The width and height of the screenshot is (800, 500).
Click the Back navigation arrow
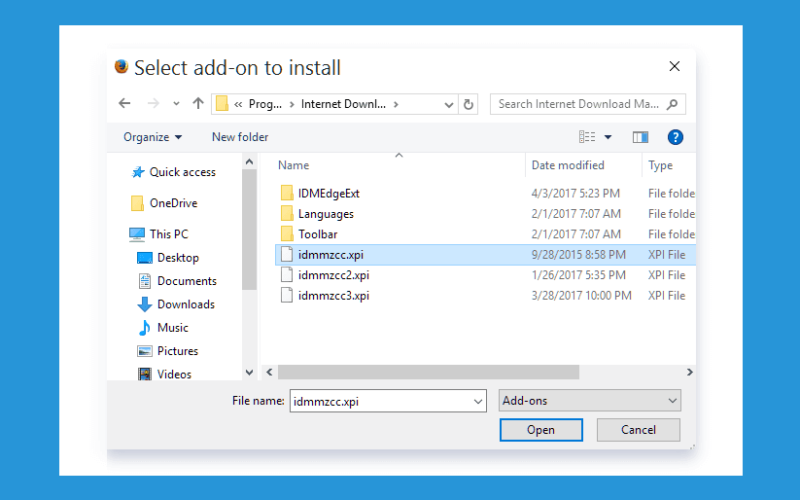click(x=124, y=104)
